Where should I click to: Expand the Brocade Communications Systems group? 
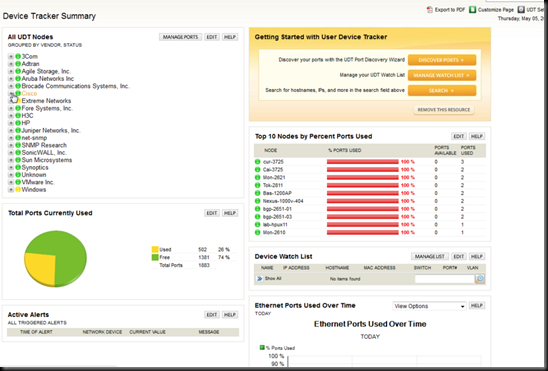point(11,86)
